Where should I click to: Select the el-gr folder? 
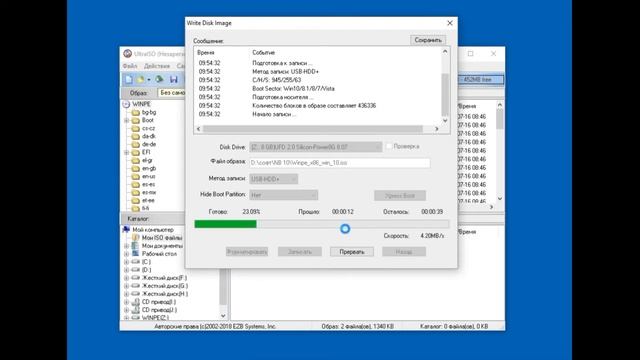pyautogui.click(x=147, y=160)
